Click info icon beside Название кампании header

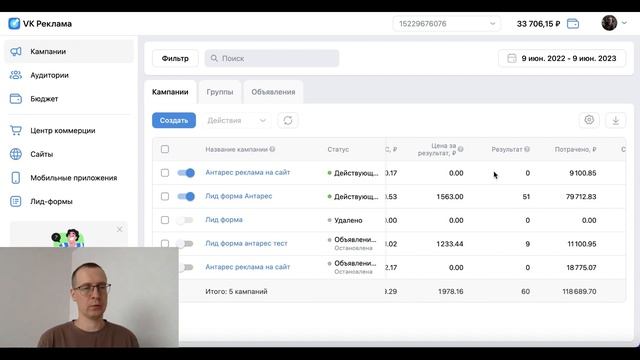pos(272,149)
